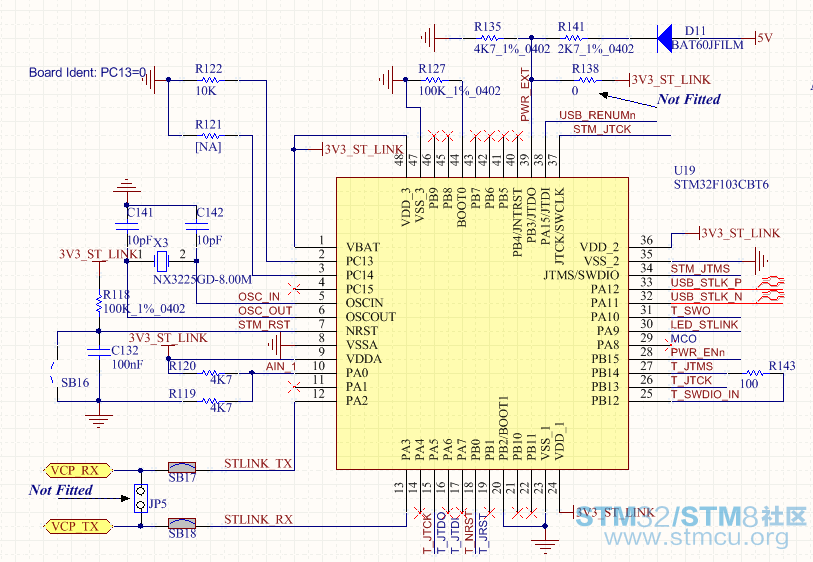This screenshot has width=813, height=562.
Task: Click the R138 resistor symbol
Action: coord(587,80)
